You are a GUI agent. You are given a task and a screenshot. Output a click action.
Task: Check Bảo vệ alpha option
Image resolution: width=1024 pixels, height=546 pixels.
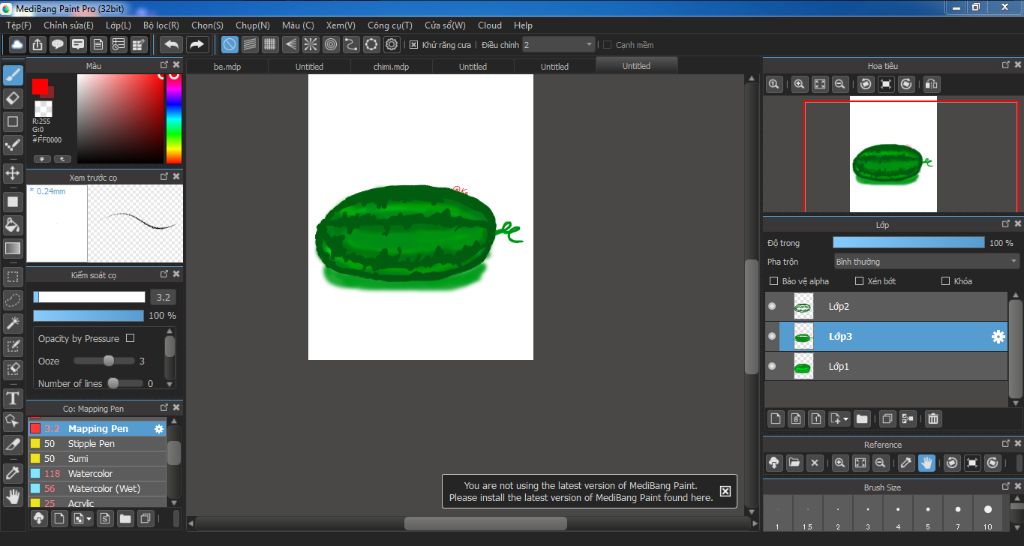coord(774,281)
